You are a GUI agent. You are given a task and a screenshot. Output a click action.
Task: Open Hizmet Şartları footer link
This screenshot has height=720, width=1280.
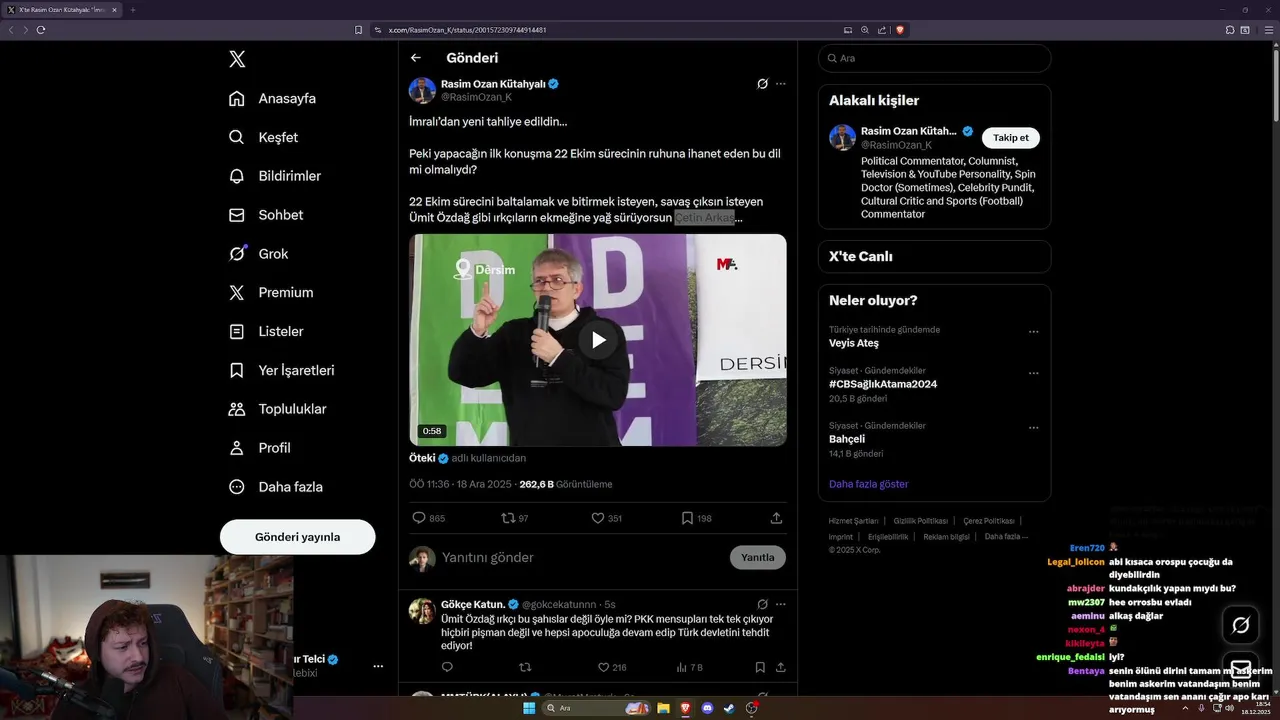(x=853, y=521)
